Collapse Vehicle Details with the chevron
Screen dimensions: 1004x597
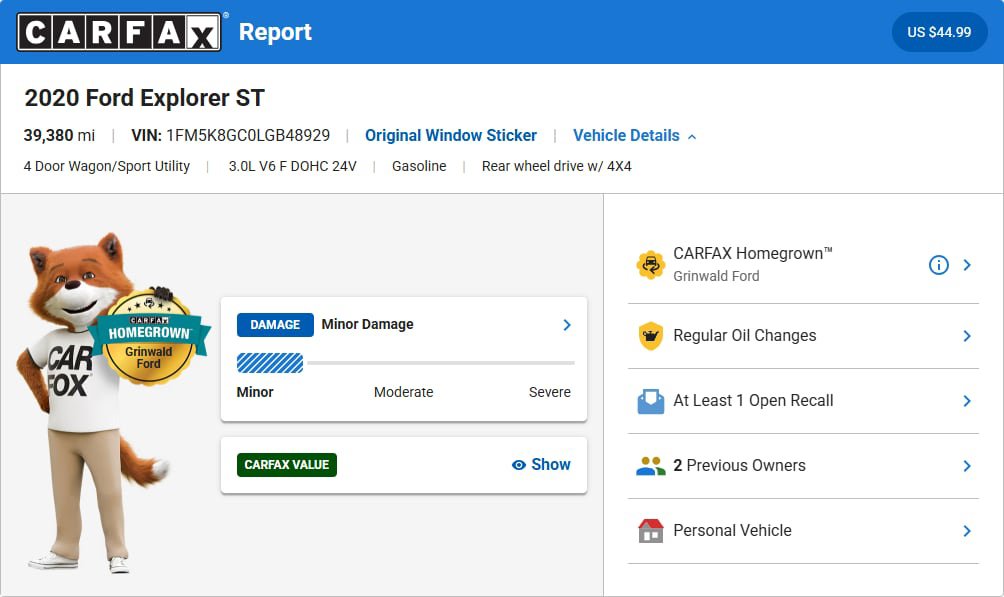tap(692, 136)
